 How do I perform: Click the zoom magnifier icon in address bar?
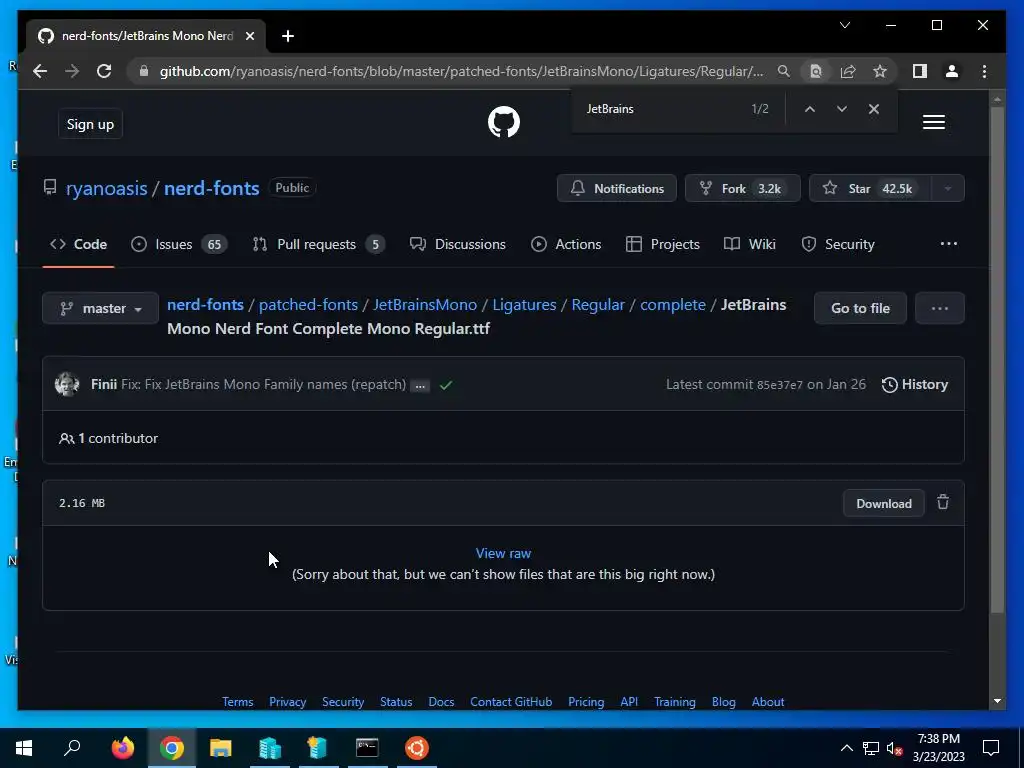click(x=784, y=71)
